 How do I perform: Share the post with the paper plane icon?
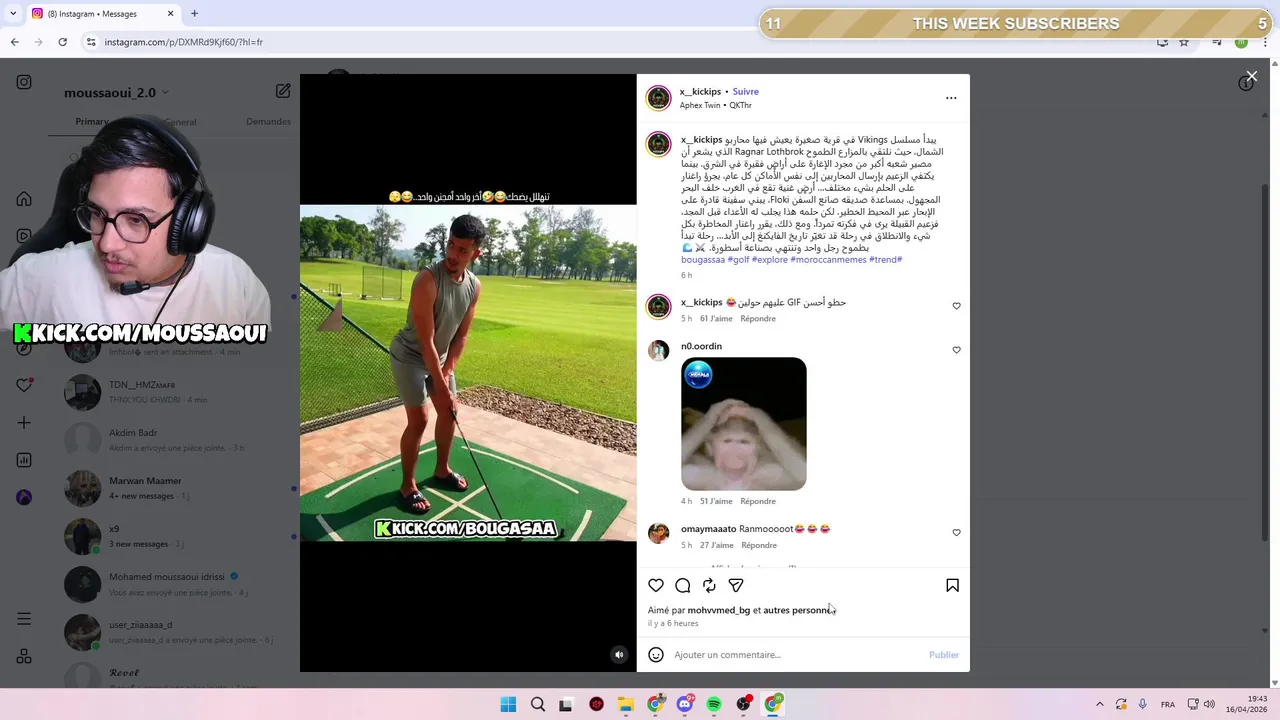(736, 585)
